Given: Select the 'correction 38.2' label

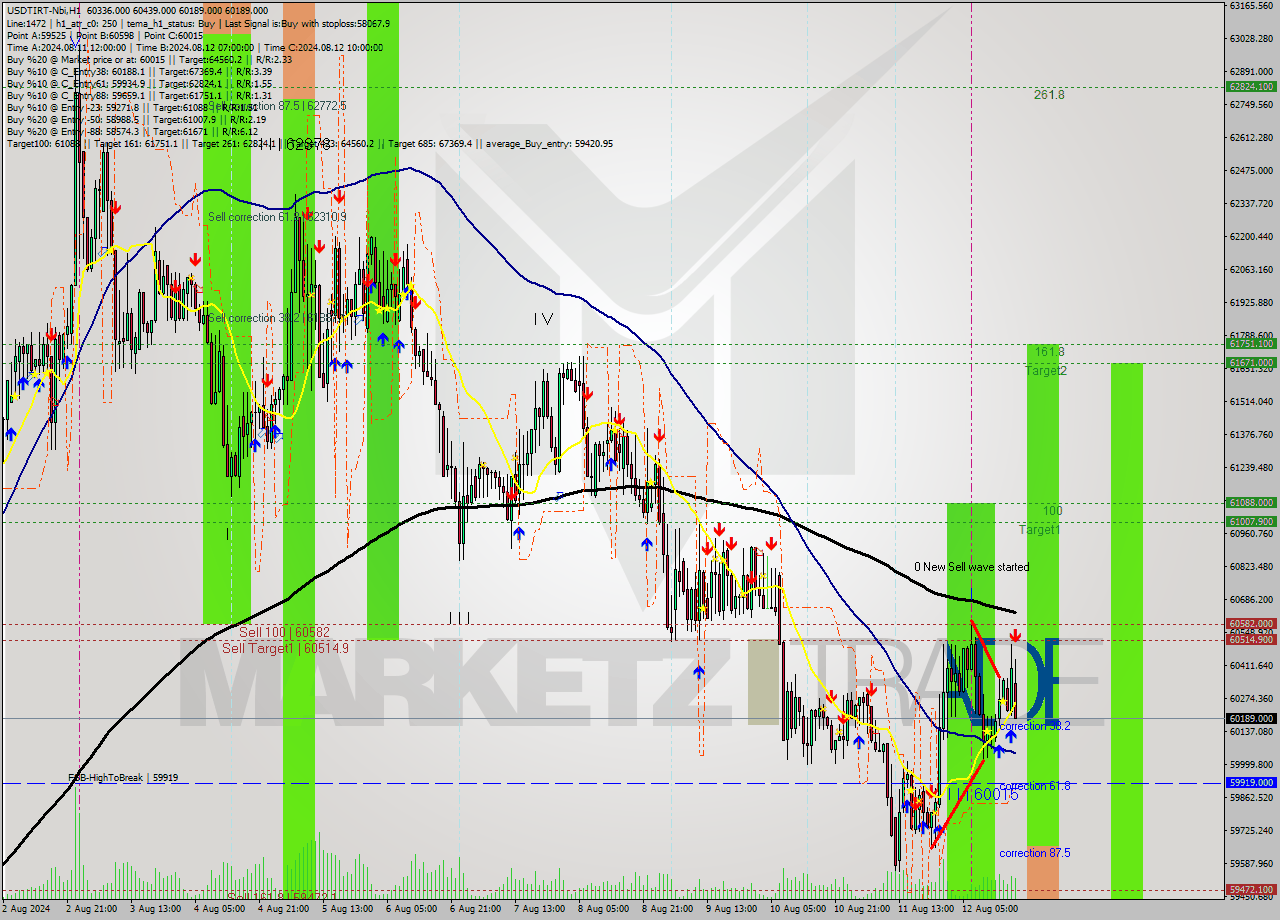Looking at the screenshot, I should pos(1035,726).
